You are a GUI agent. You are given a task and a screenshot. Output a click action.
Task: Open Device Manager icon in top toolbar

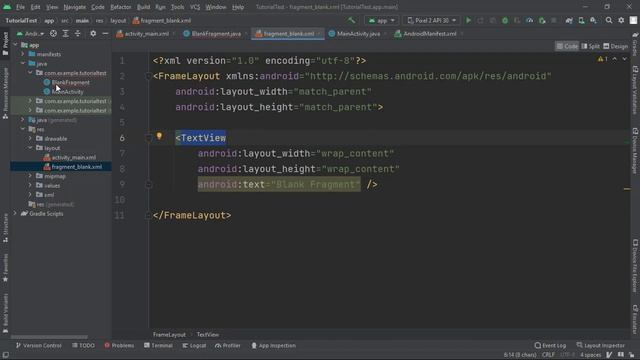click(581, 20)
